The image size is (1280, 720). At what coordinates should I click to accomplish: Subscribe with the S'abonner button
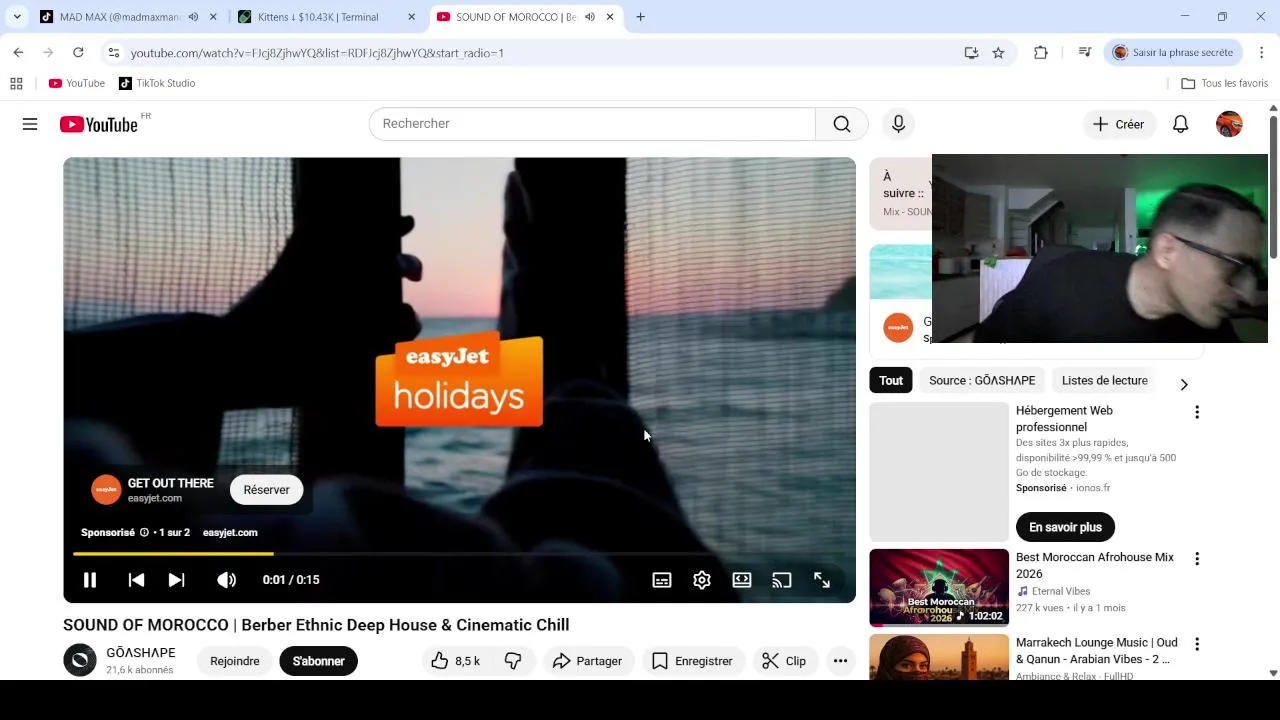(319, 661)
